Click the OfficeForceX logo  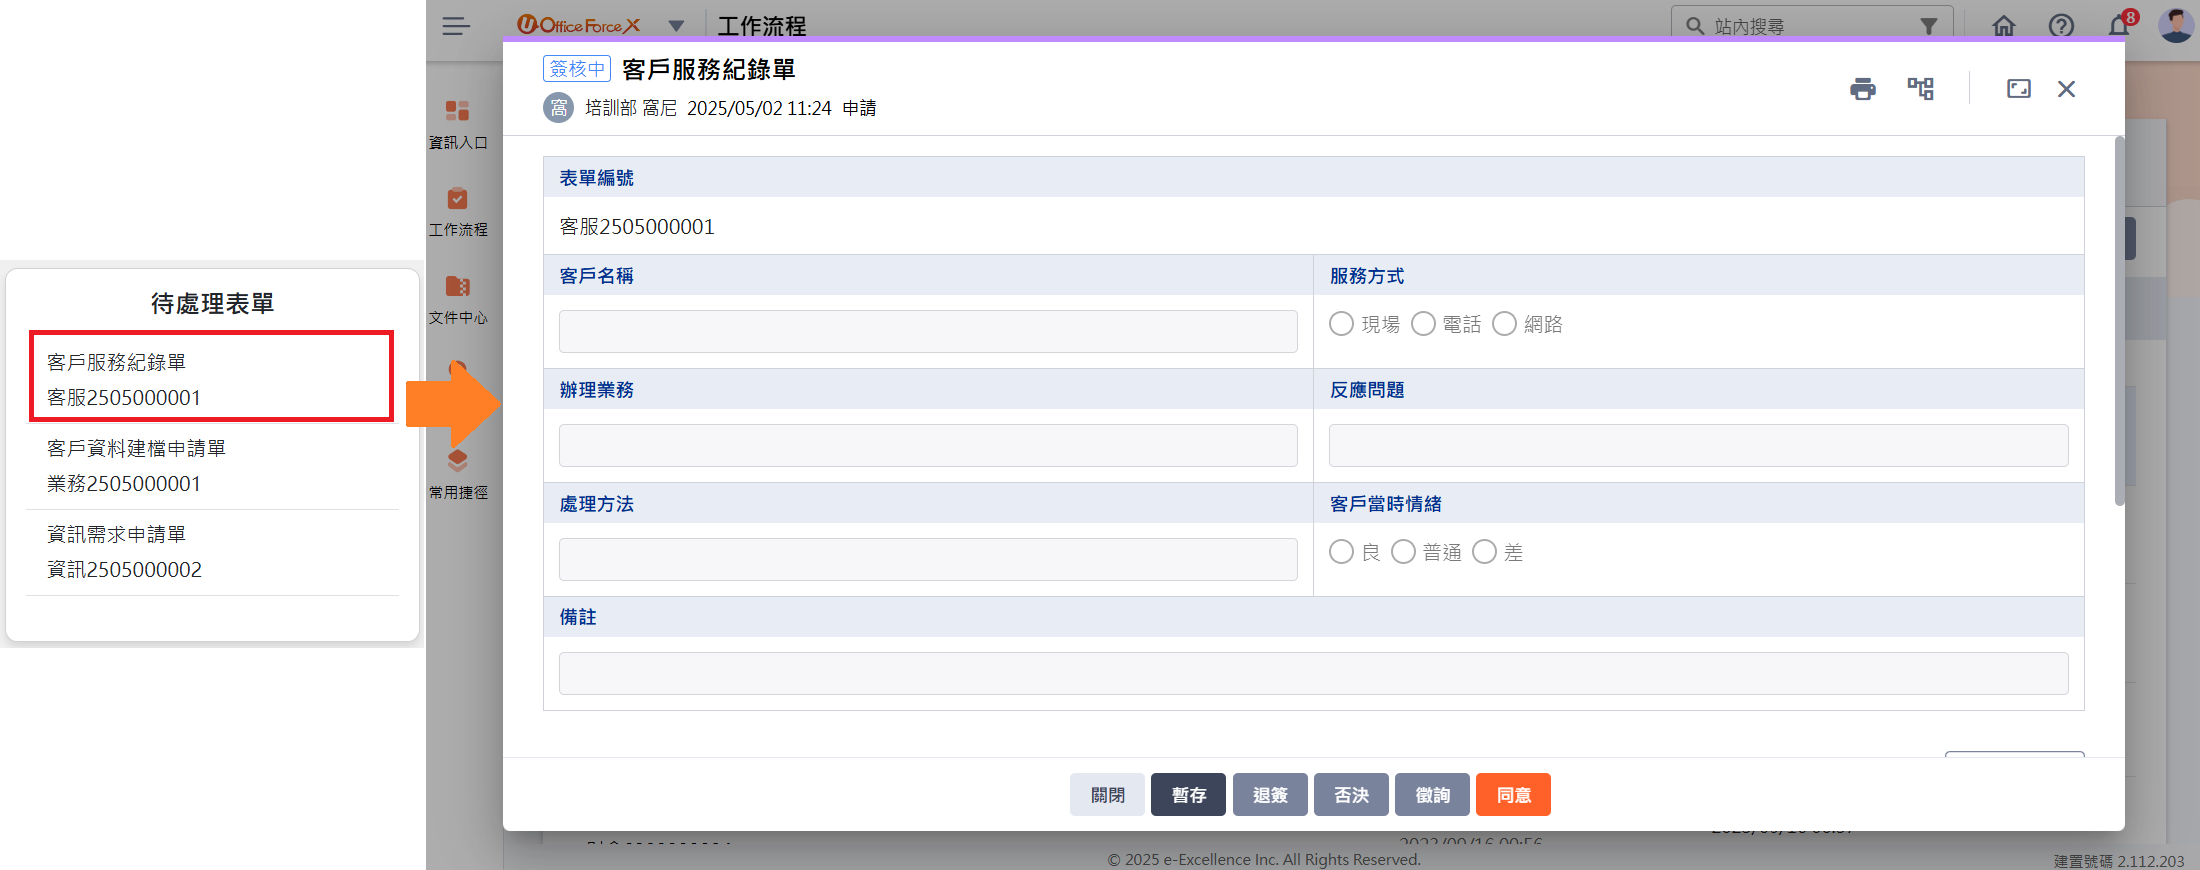pos(578,25)
